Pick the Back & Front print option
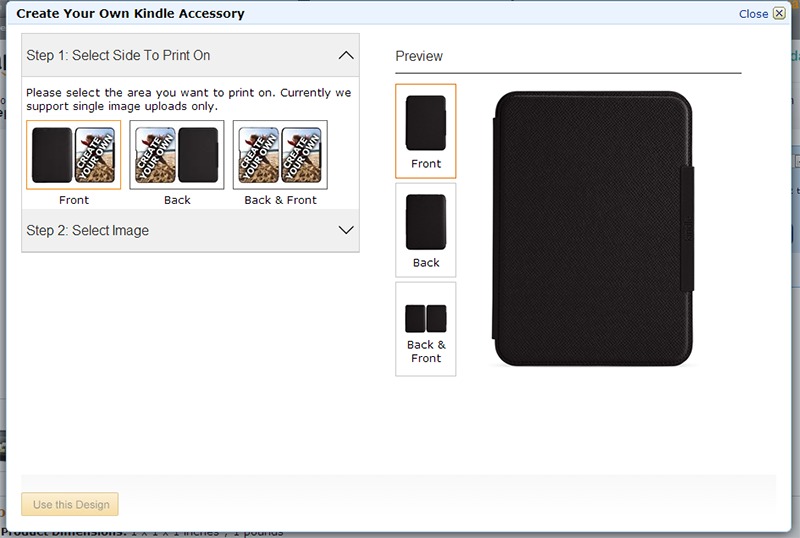 pyautogui.click(x=280, y=155)
